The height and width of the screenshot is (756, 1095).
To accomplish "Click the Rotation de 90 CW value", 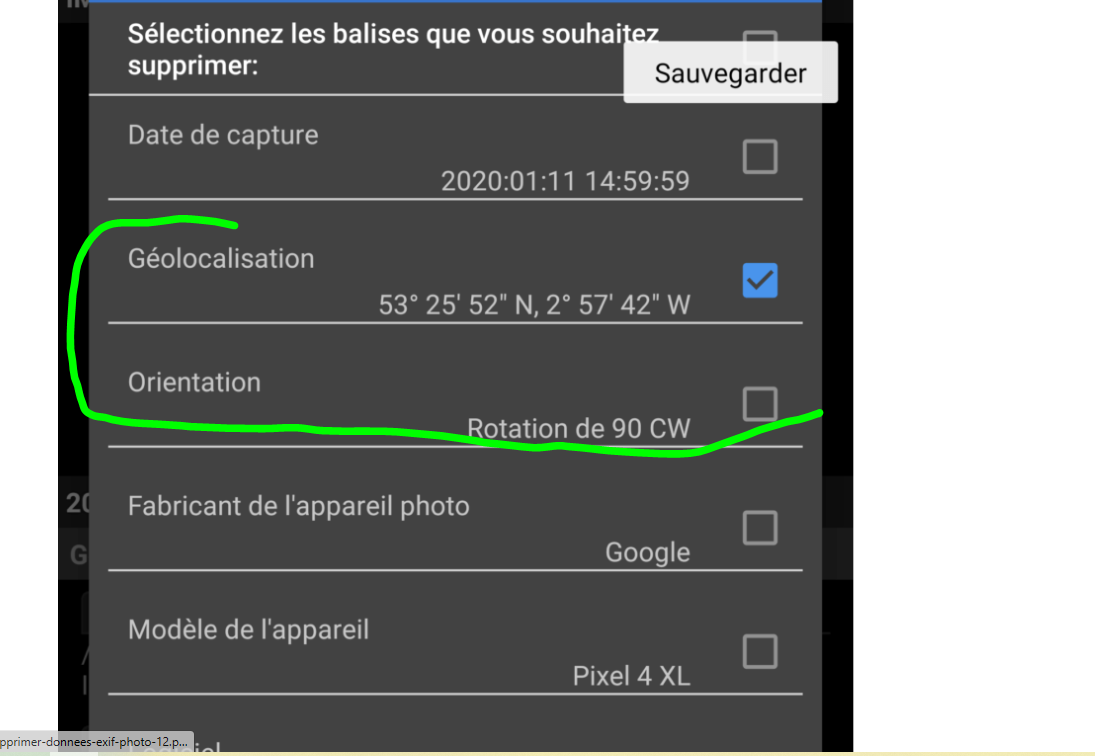I will click(578, 429).
